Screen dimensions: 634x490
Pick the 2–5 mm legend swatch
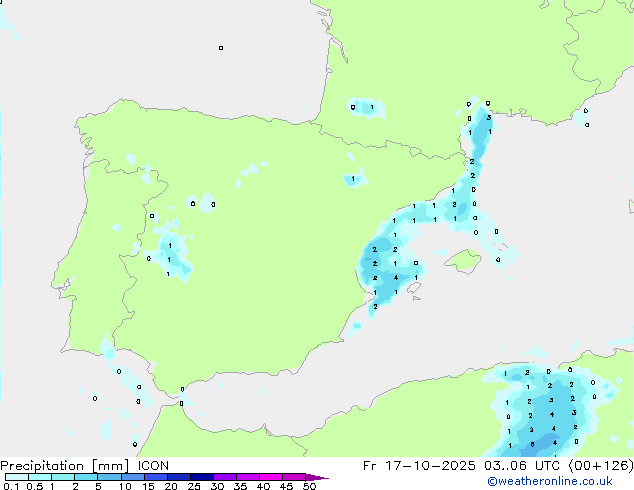(x=86, y=477)
